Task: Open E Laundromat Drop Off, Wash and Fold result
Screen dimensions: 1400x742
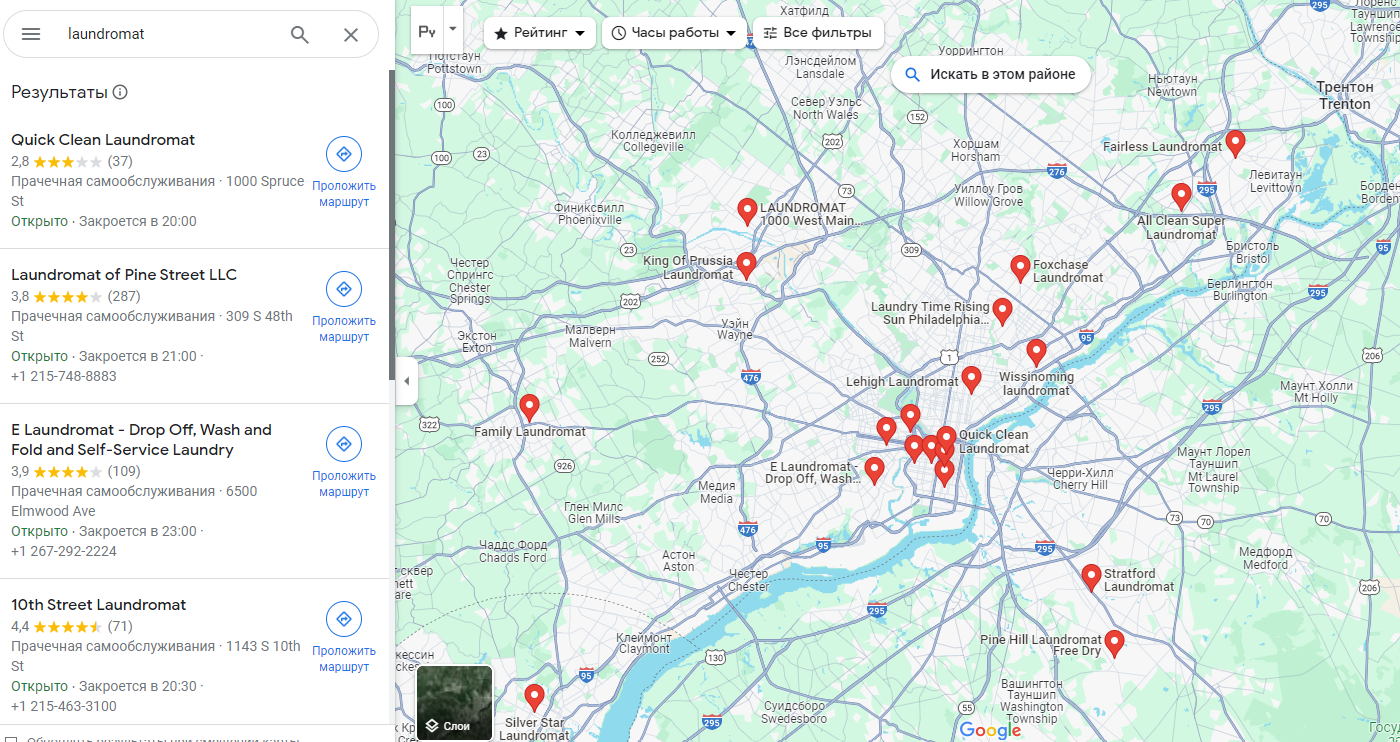Action: [141, 440]
